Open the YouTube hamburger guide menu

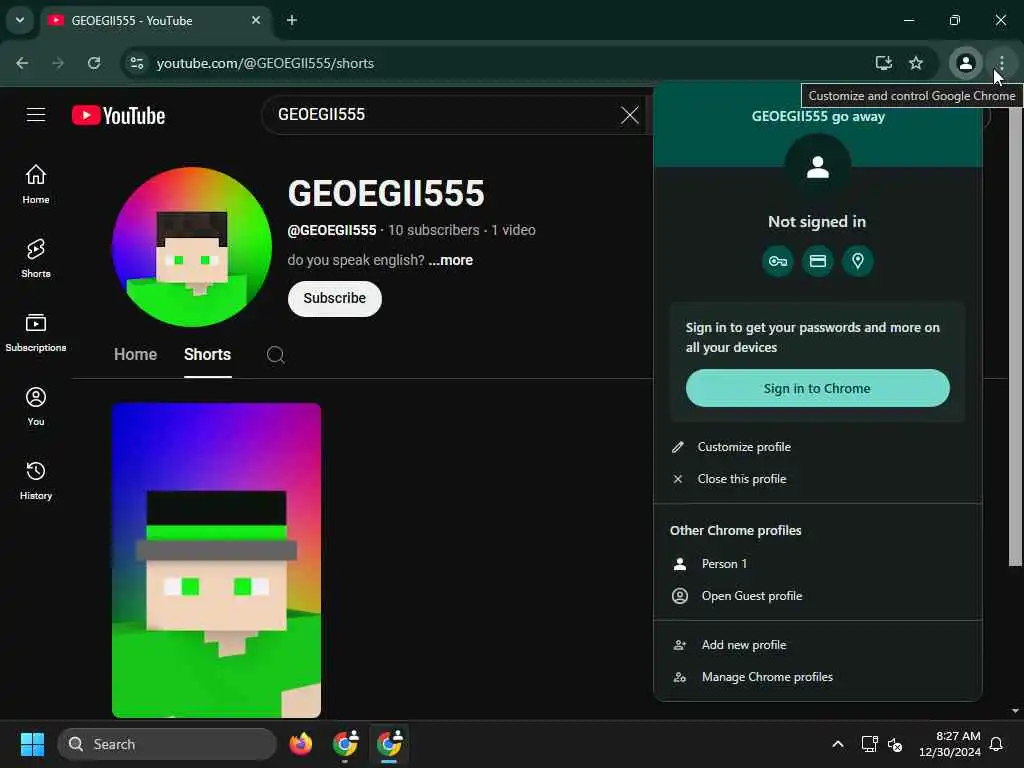point(36,115)
